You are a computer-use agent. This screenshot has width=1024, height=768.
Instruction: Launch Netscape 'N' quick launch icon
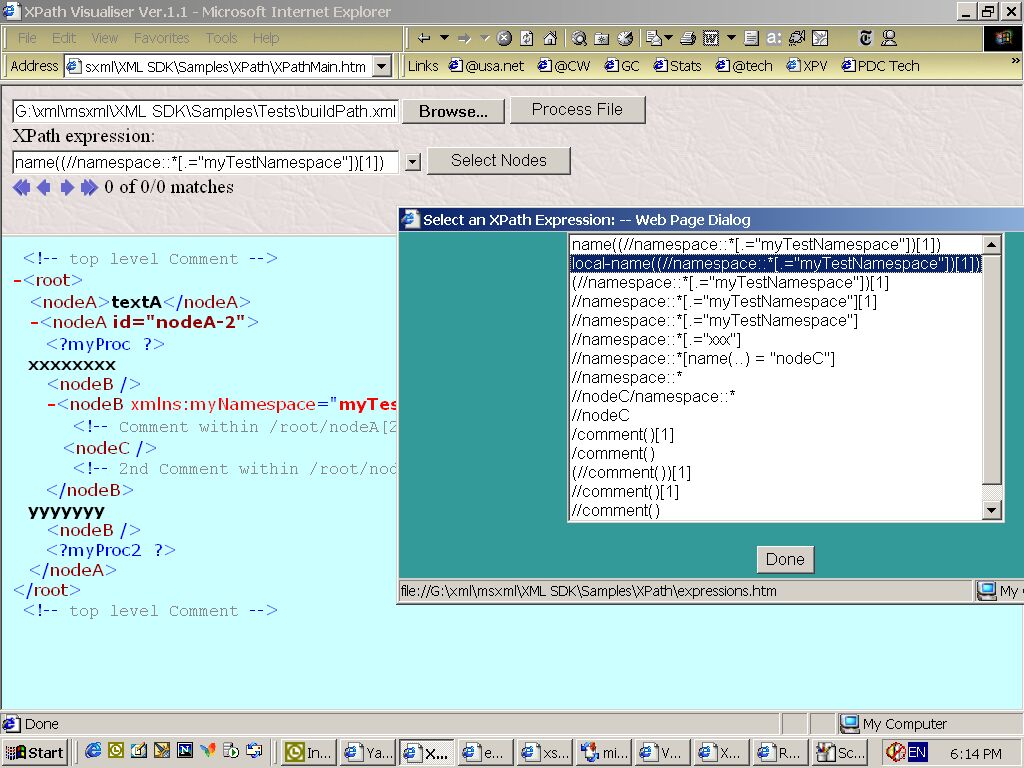coord(185,751)
